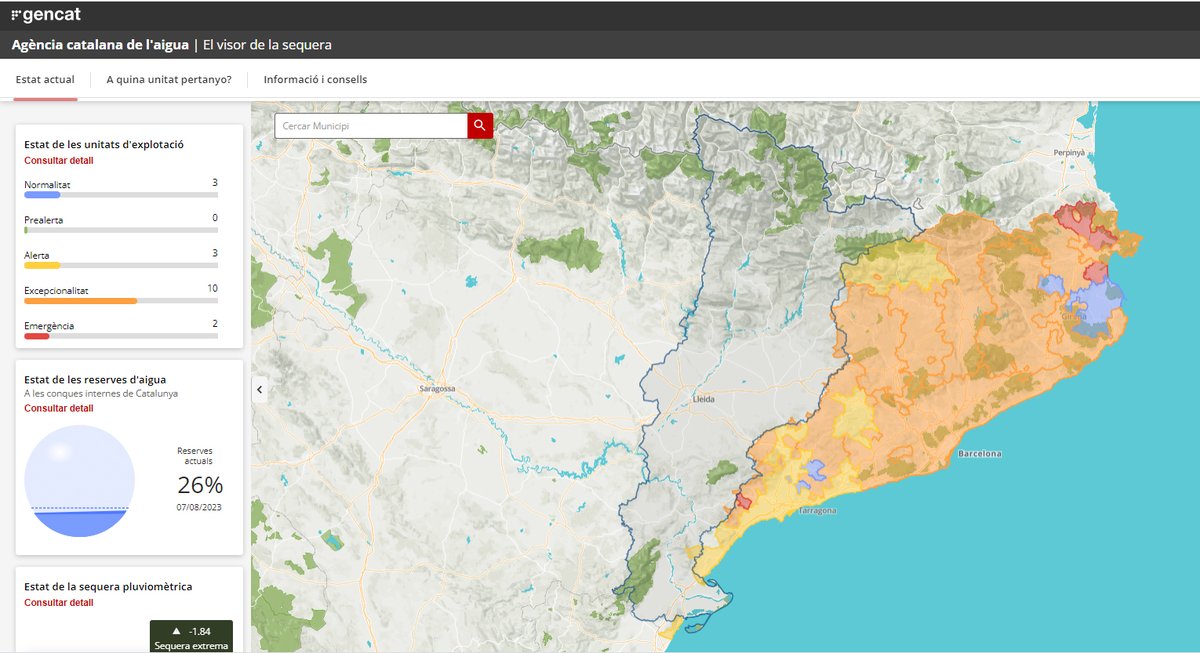
Task: Collapse the side panel using the chevron
Action: 259,389
